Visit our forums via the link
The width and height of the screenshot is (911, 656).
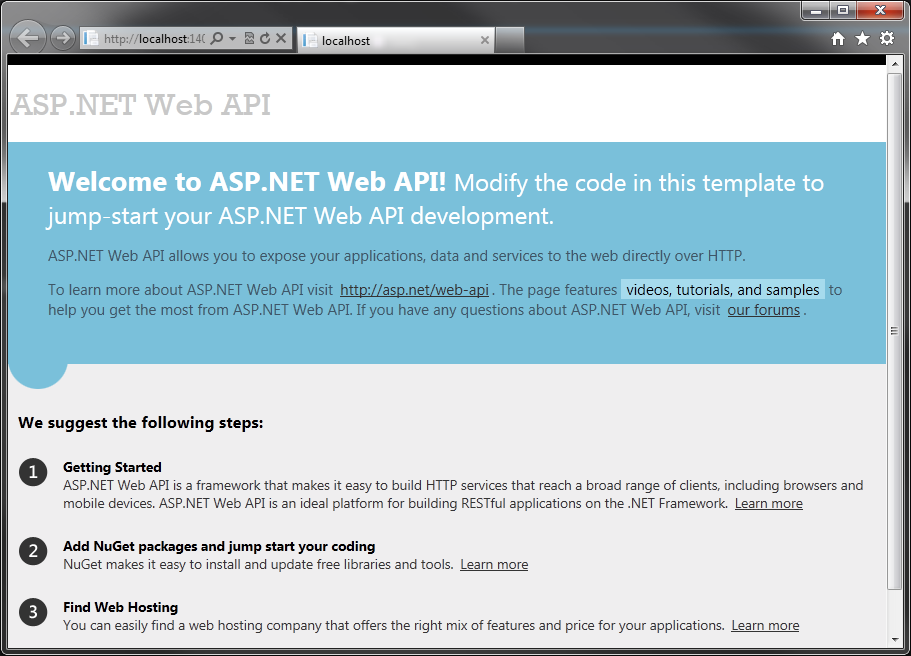click(x=763, y=310)
